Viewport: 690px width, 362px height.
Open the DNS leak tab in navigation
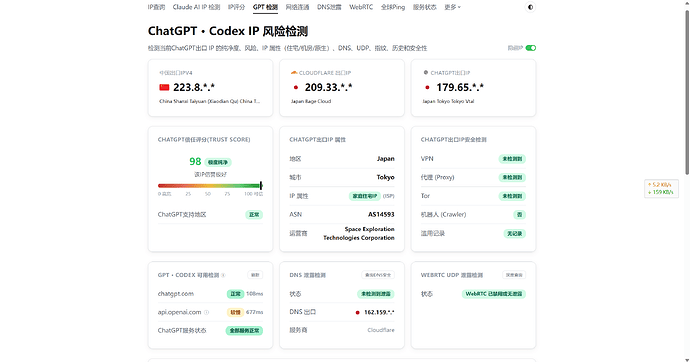(329, 7)
